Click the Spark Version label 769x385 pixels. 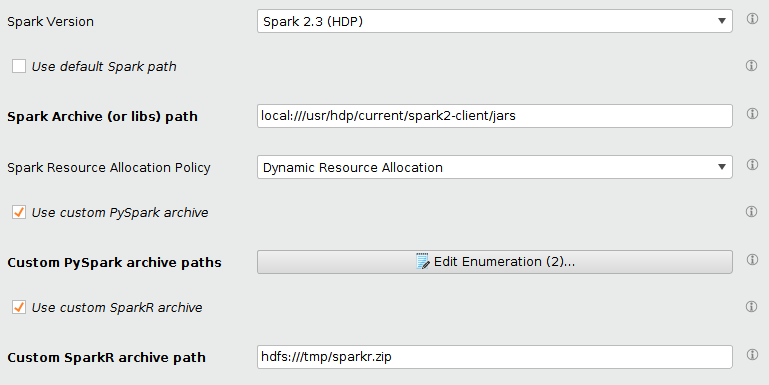pyautogui.click(x=51, y=22)
